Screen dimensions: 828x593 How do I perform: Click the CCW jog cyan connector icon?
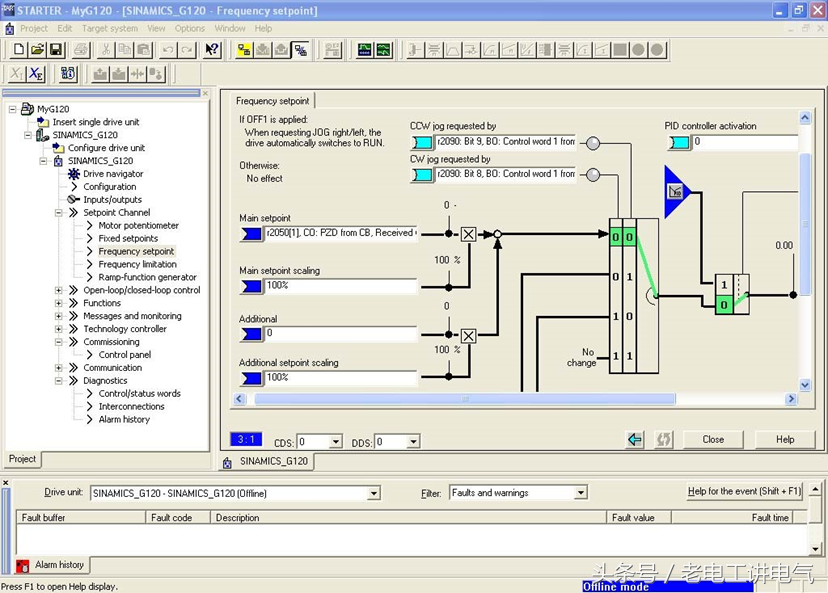[x=422, y=143]
